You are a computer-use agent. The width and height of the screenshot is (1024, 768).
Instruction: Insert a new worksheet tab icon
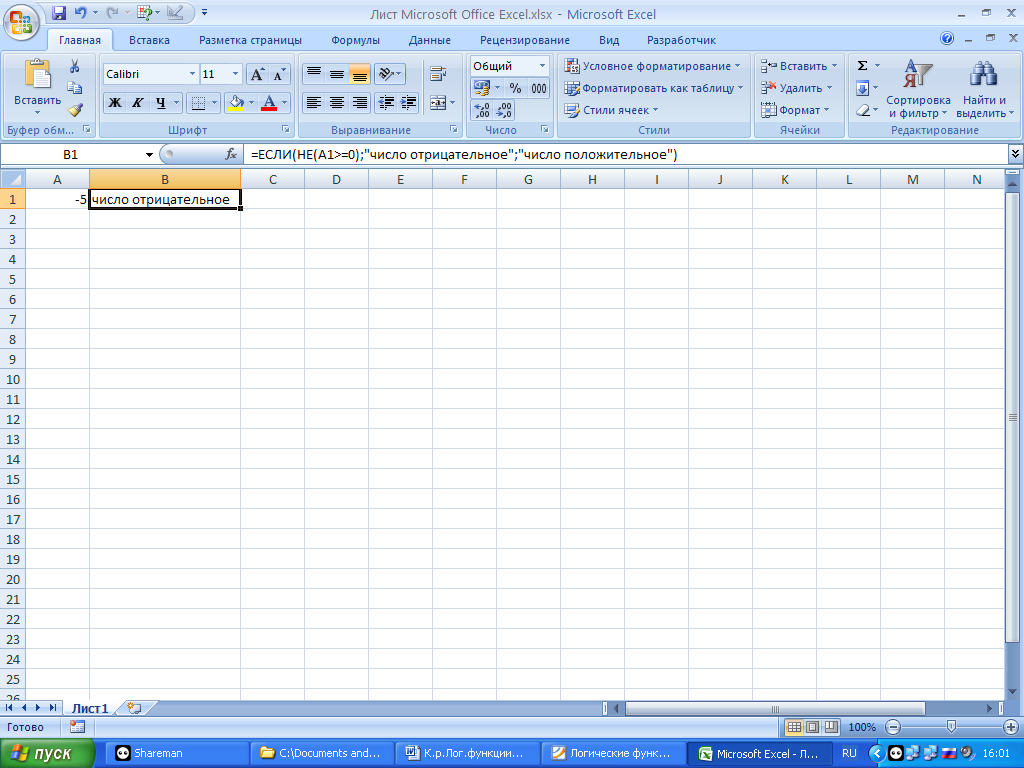(x=135, y=708)
